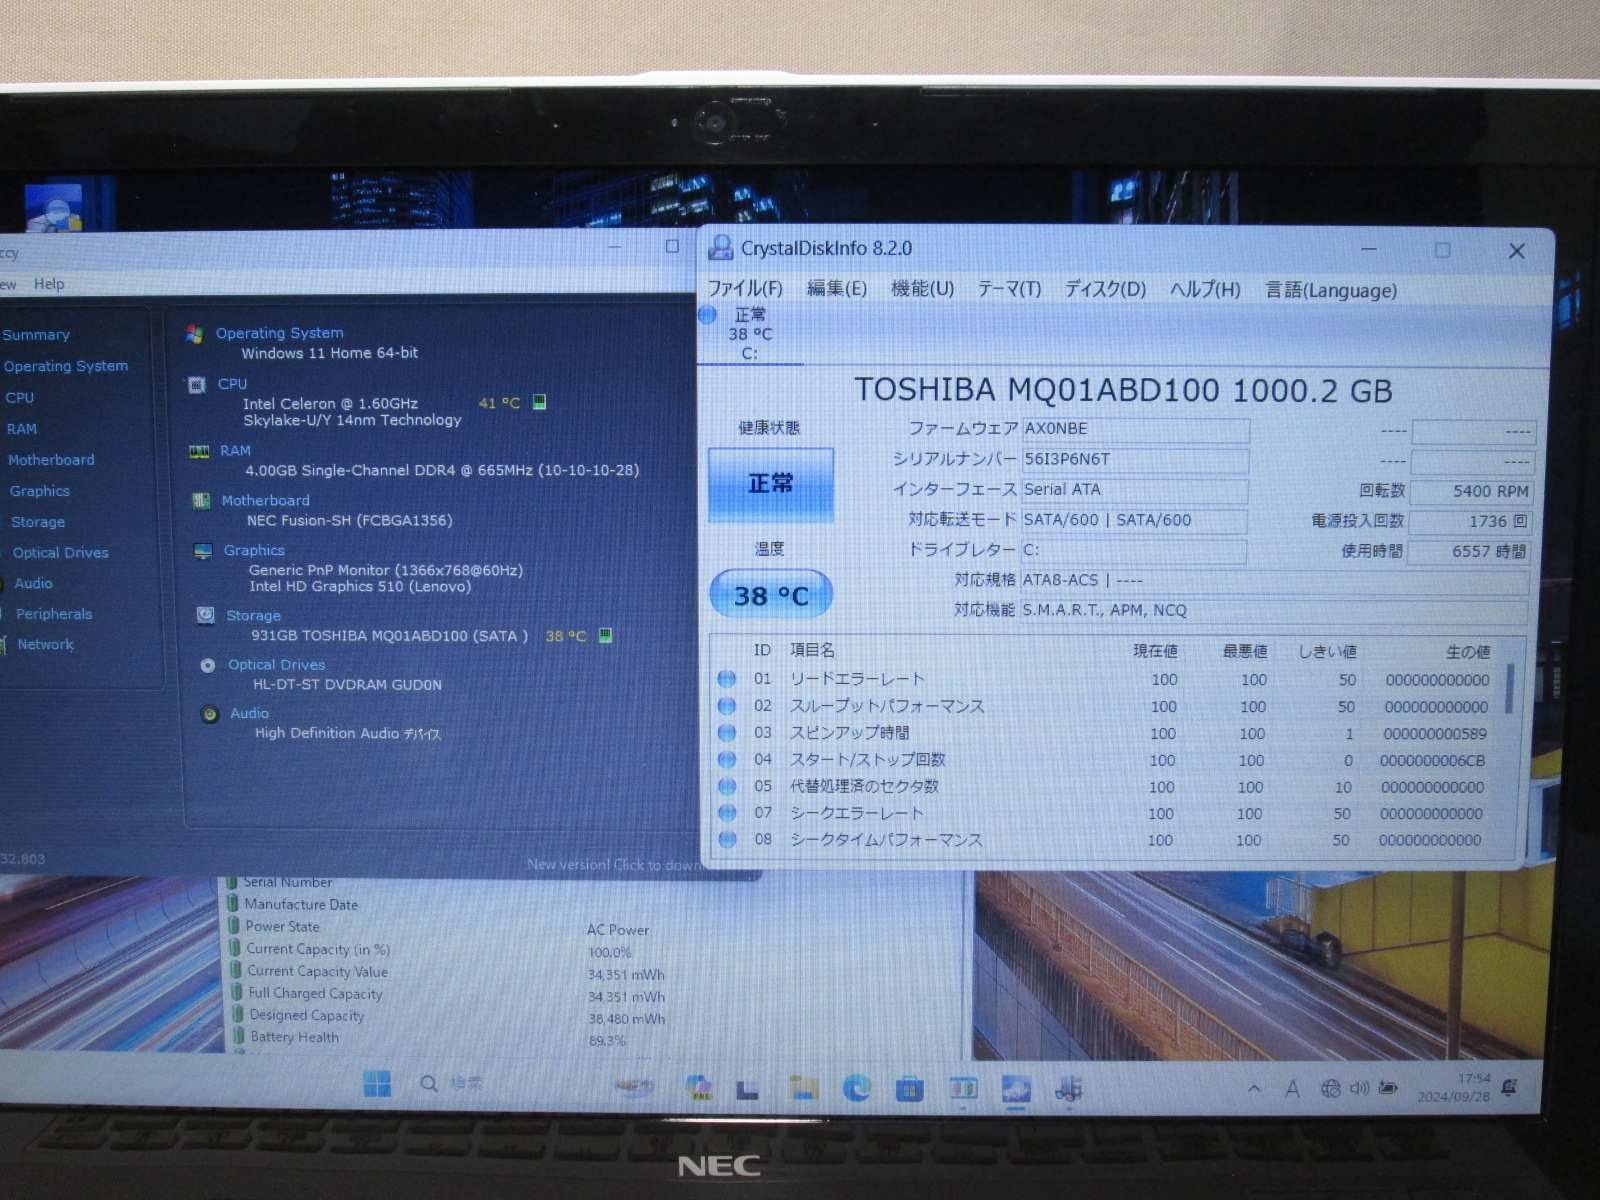Select Motherboard in Speccy sidebar
The width and height of the screenshot is (1600, 1200).
(x=51, y=460)
